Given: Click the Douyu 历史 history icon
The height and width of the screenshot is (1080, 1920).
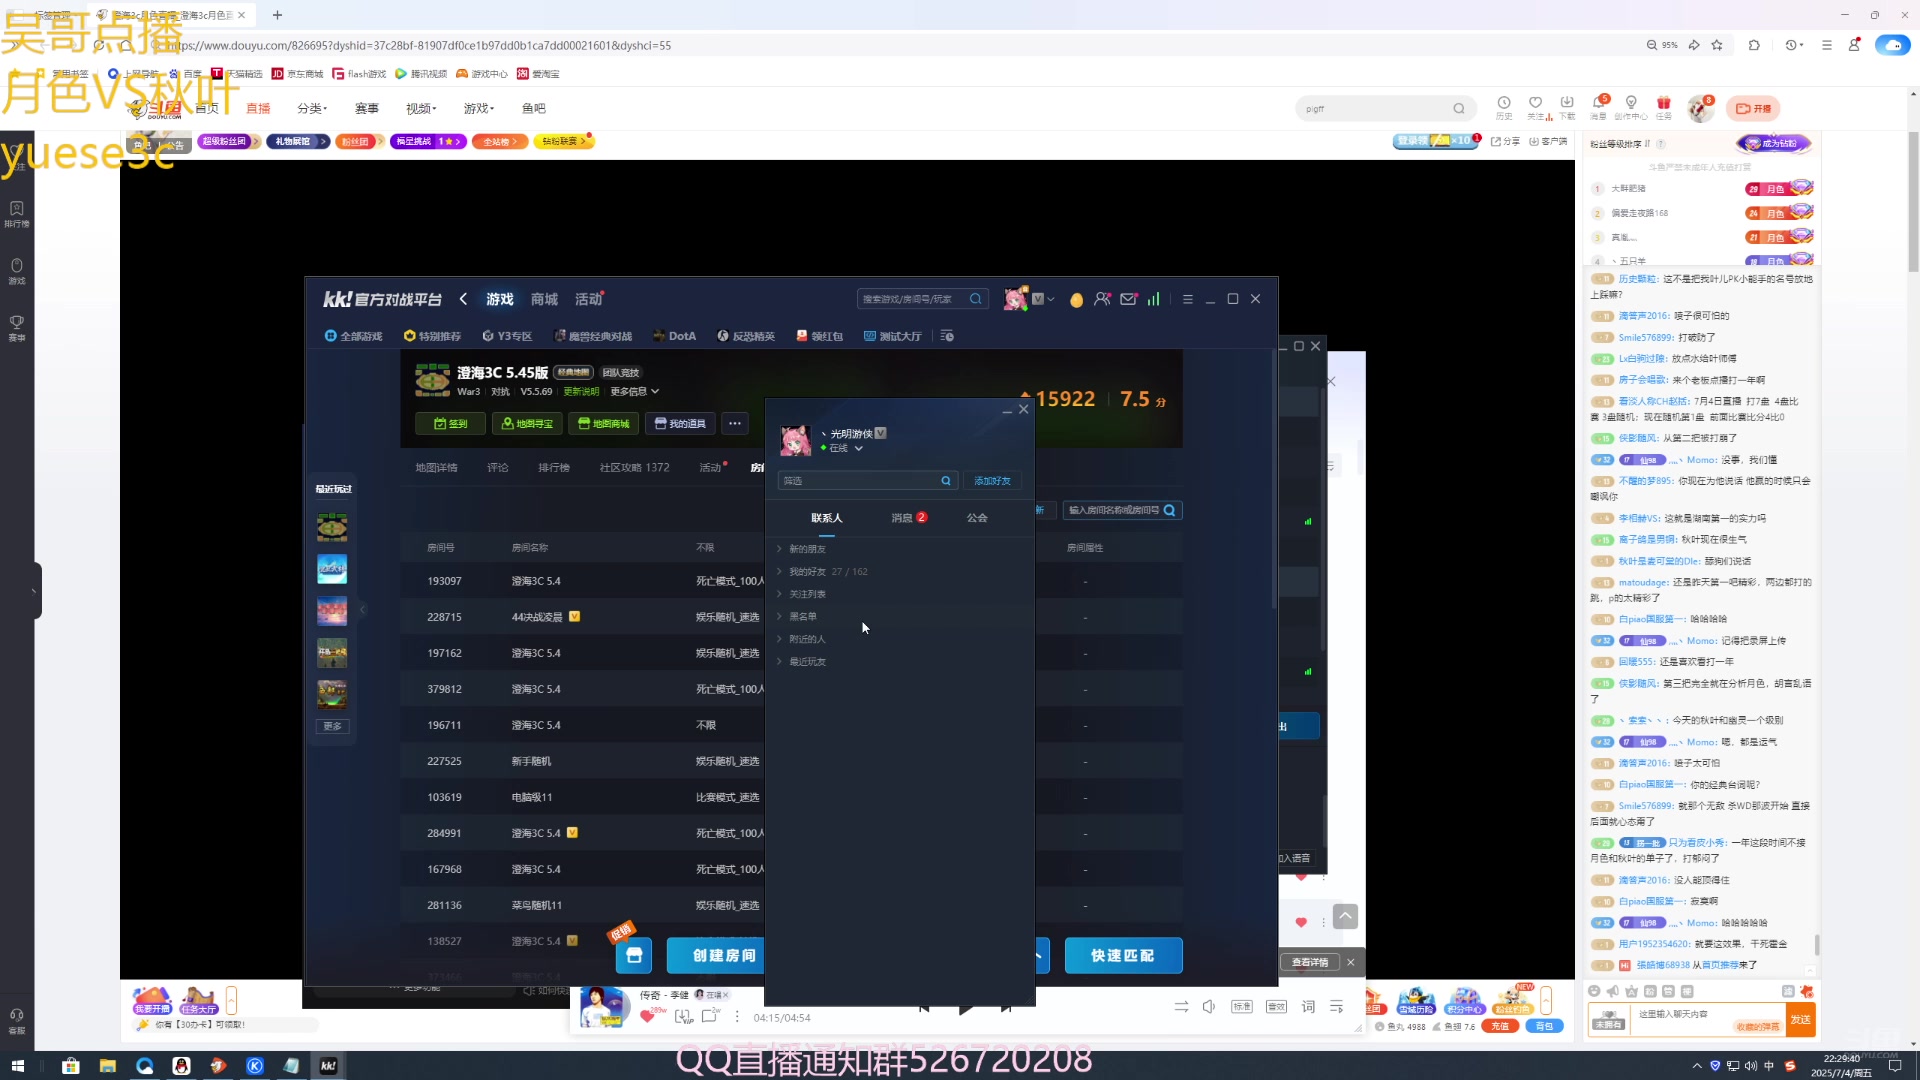Looking at the screenshot, I should (x=1504, y=108).
